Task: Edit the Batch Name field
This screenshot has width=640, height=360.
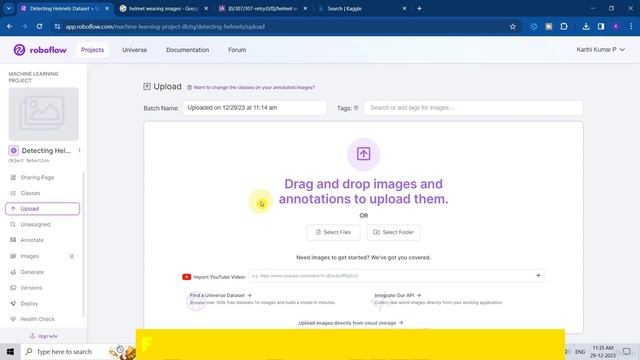Action: point(255,108)
